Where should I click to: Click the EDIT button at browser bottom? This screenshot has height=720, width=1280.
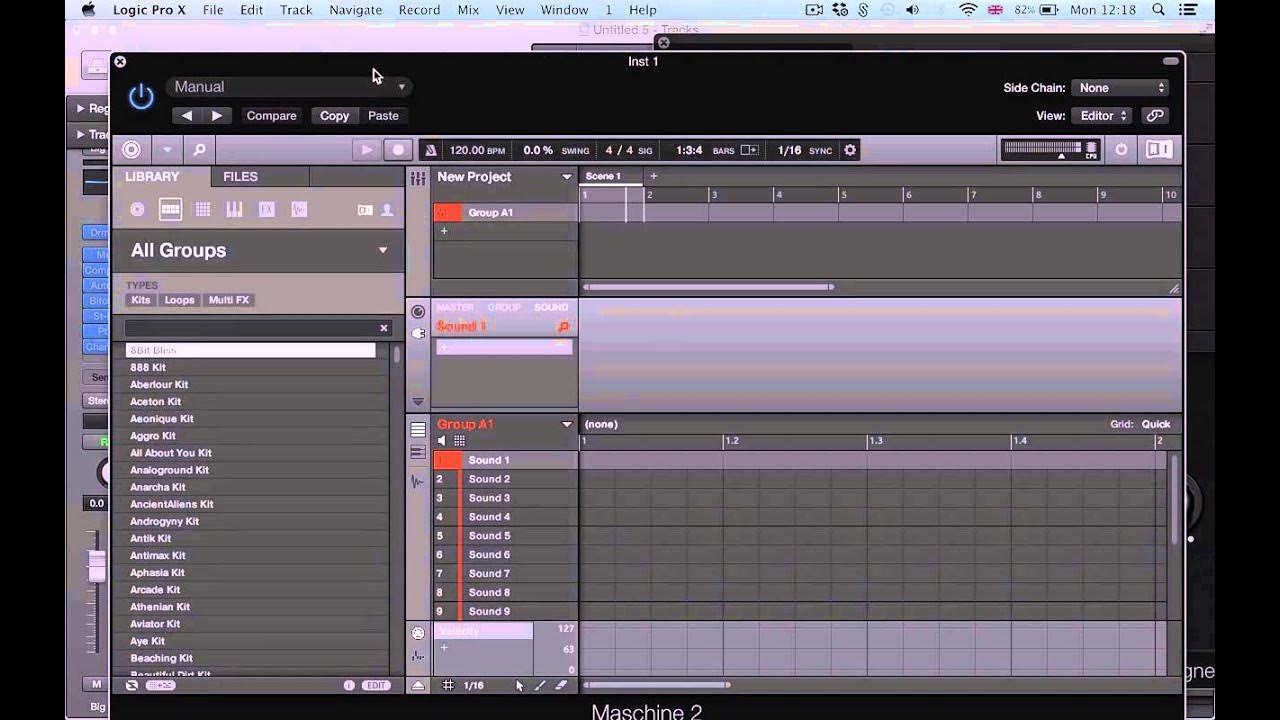click(x=376, y=685)
